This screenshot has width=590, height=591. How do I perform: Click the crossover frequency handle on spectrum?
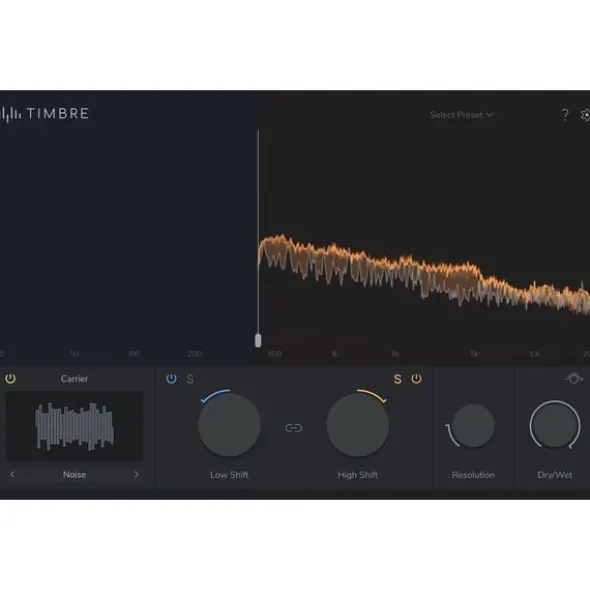[x=258, y=340]
